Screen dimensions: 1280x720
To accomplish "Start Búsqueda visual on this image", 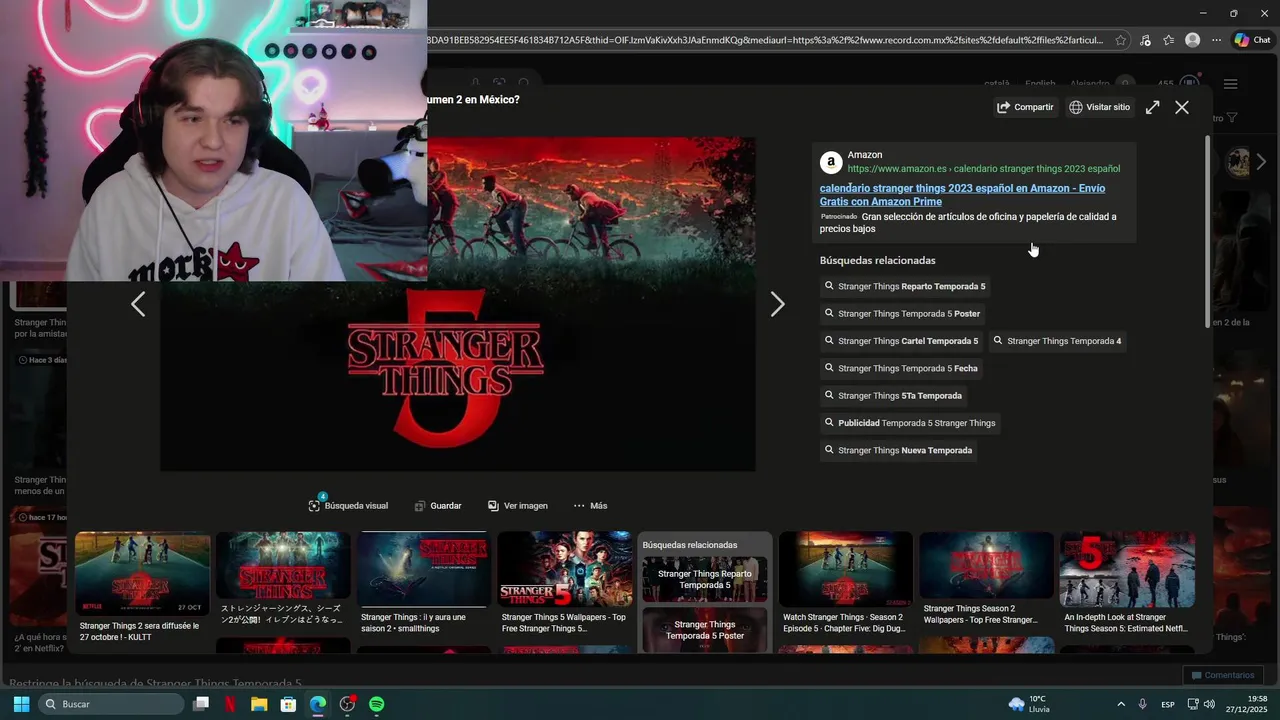I will pyautogui.click(x=348, y=506).
